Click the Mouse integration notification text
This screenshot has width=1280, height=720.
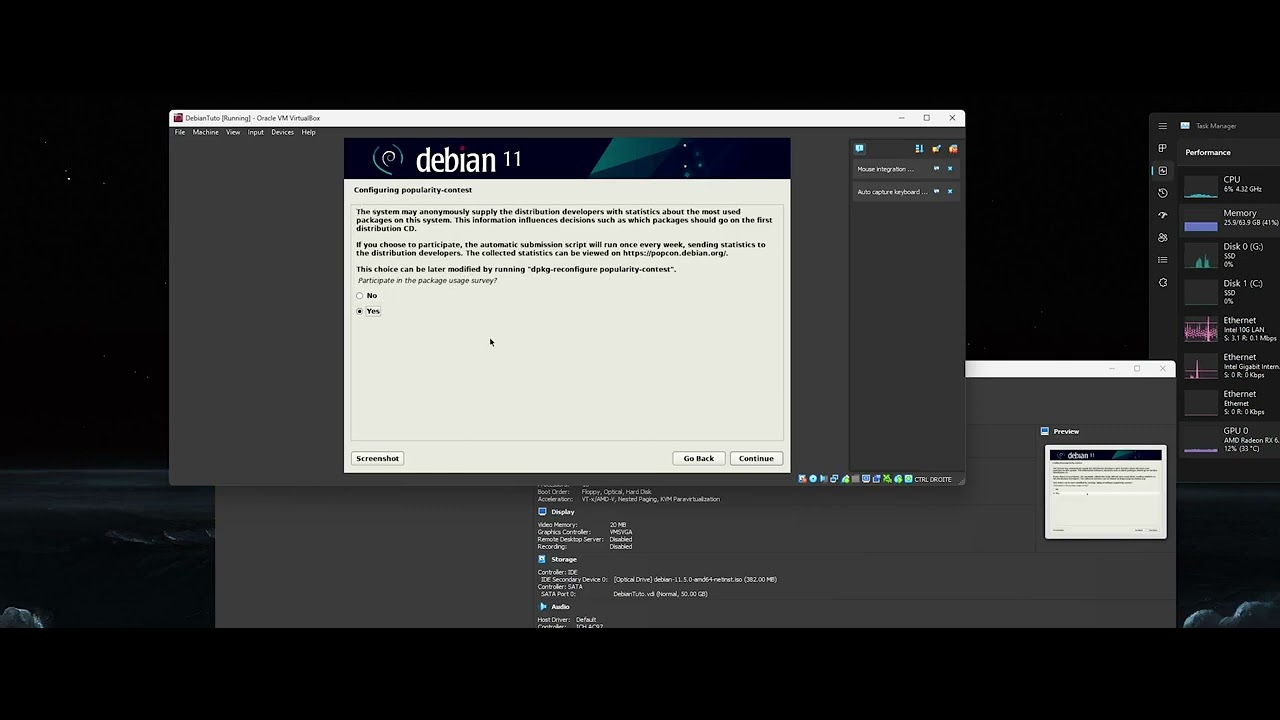[886, 169]
